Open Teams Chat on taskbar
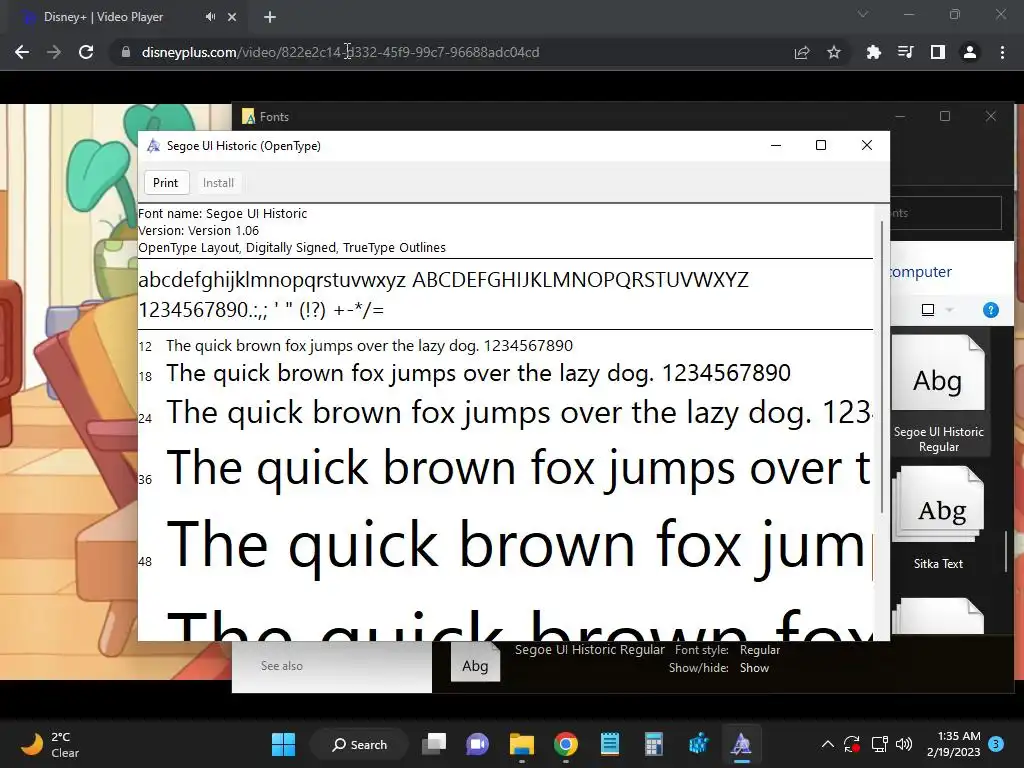This screenshot has width=1024, height=768. pyautogui.click(x=477, y=744)
